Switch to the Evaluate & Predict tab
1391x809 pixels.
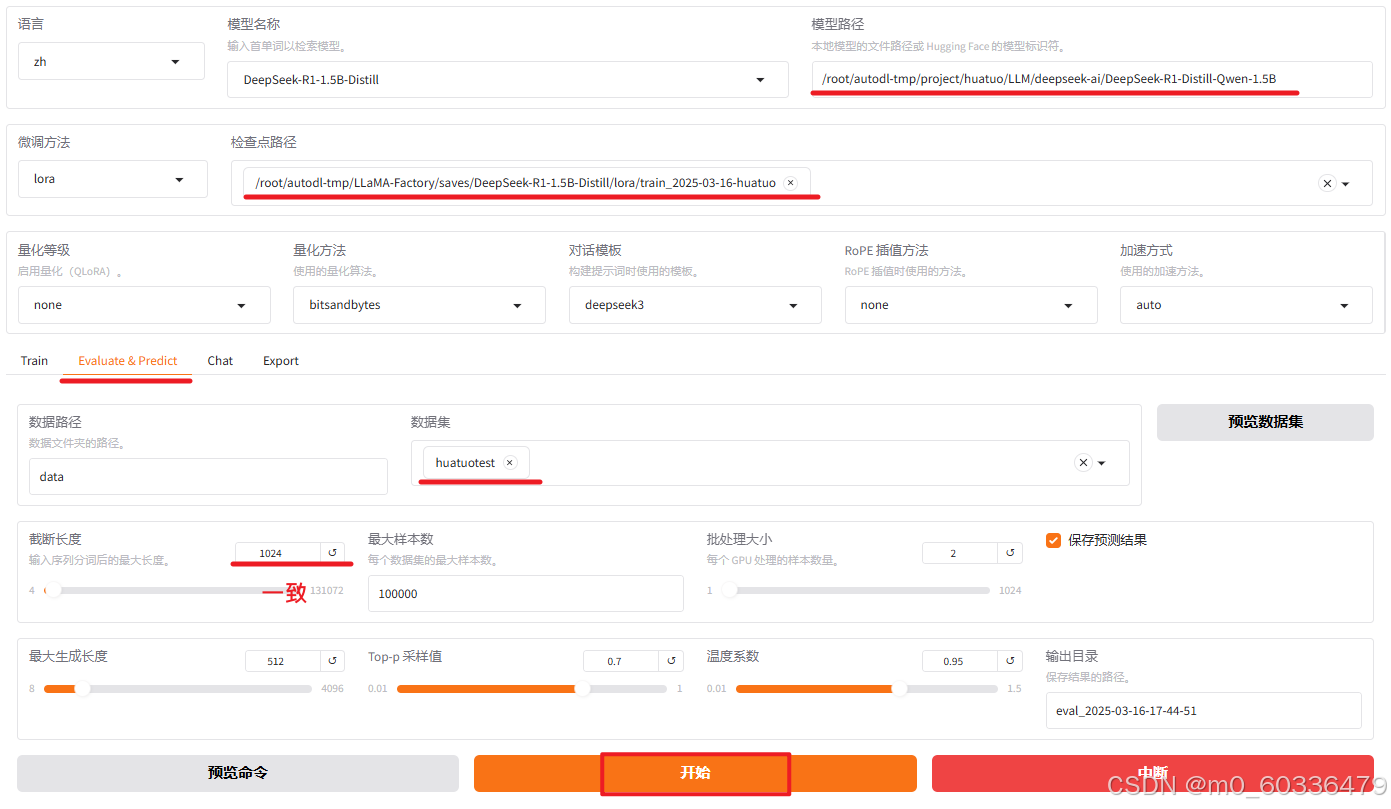128,361
